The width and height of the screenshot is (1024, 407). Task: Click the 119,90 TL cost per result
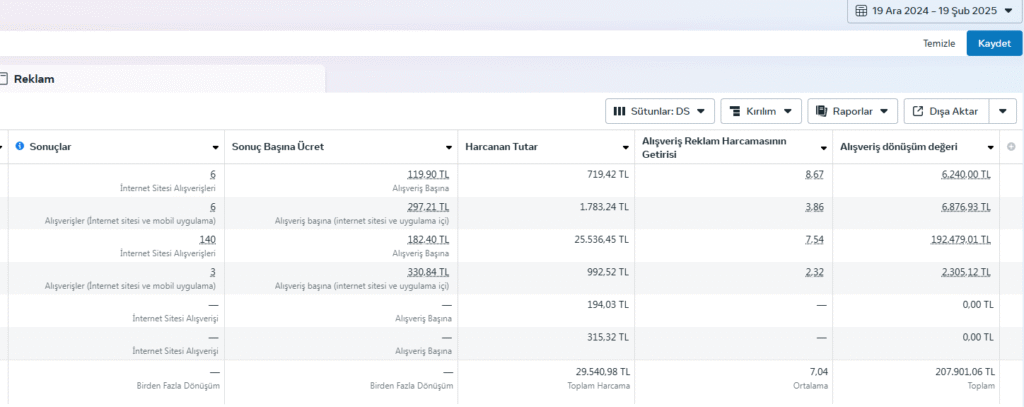coord(428,174)
